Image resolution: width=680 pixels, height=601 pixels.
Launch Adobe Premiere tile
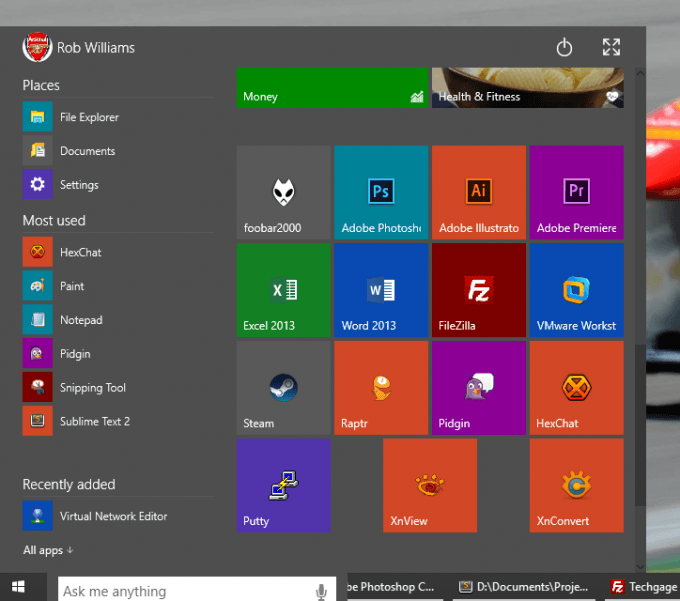click(576, 192)
